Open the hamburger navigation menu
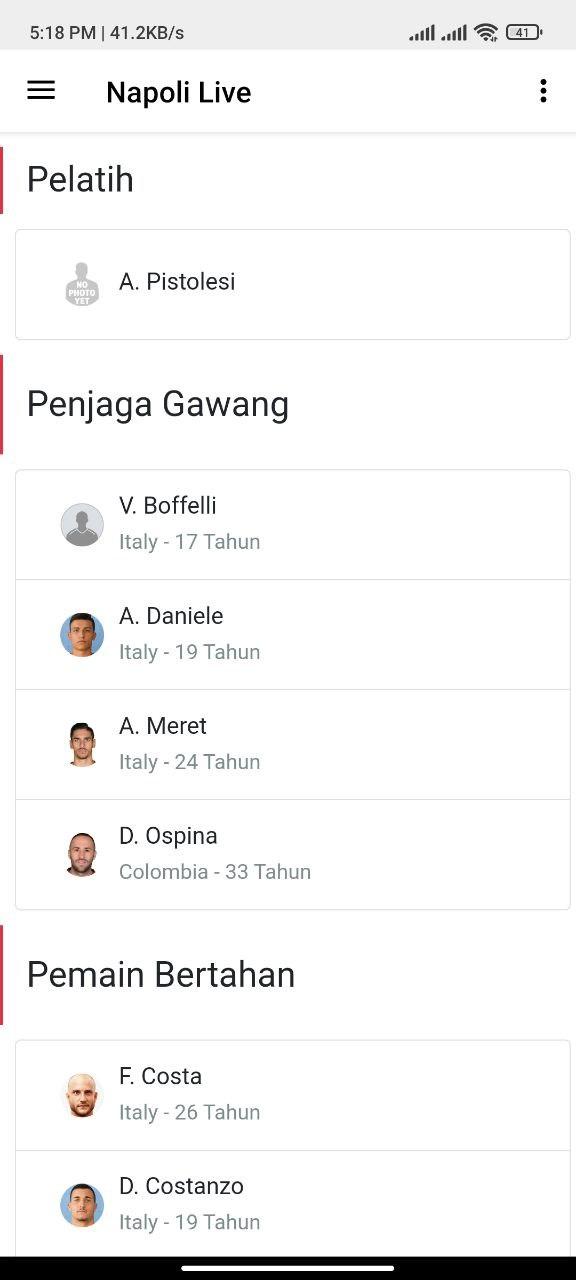 (x=41, y=91)
